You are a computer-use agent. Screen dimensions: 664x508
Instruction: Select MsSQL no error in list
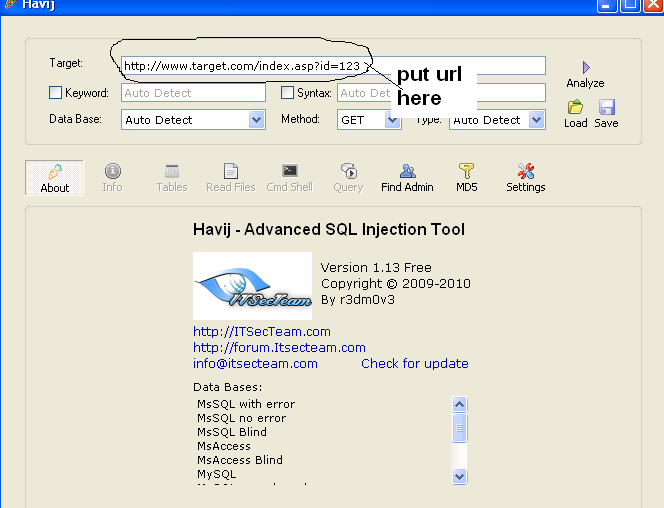pos(241,418)
